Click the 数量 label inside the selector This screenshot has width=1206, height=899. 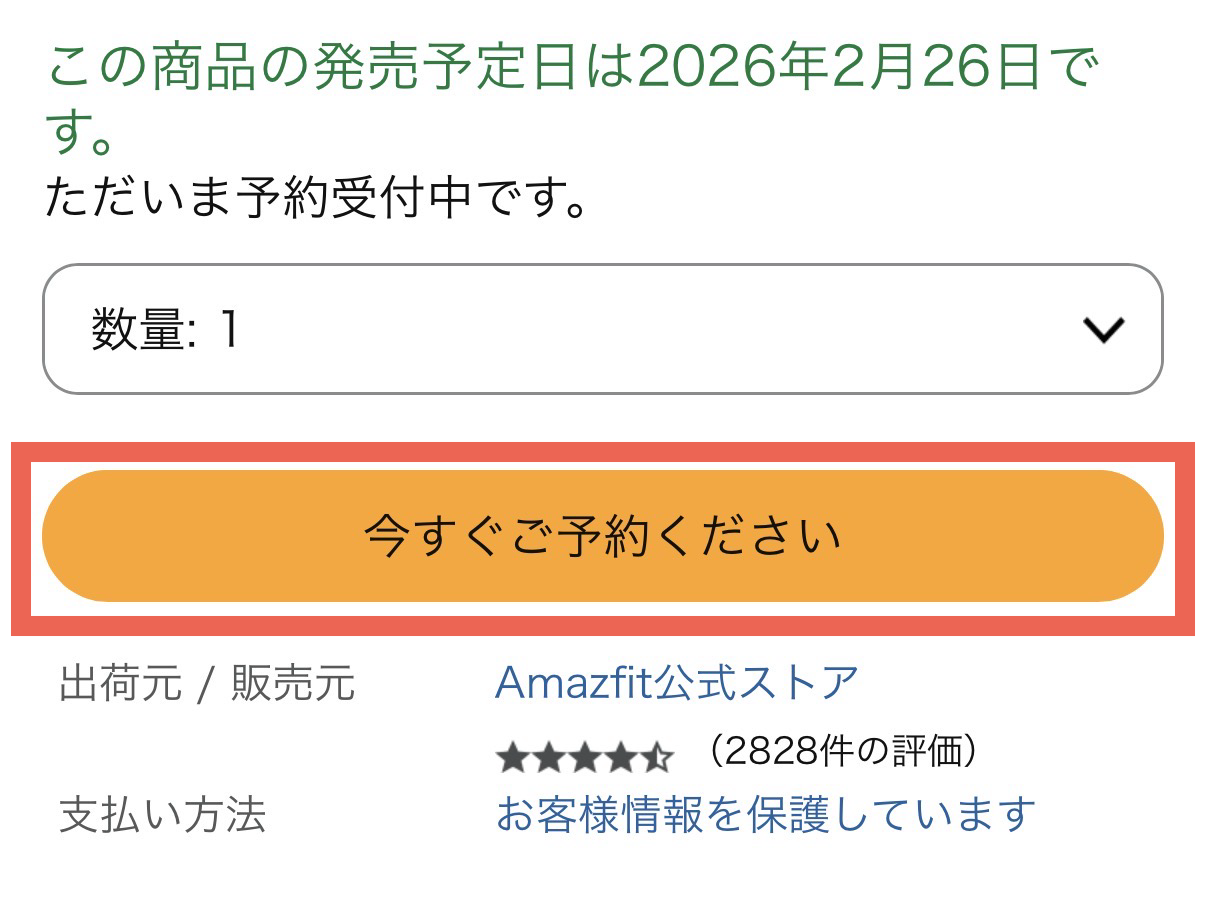click(x=139, y=330)
